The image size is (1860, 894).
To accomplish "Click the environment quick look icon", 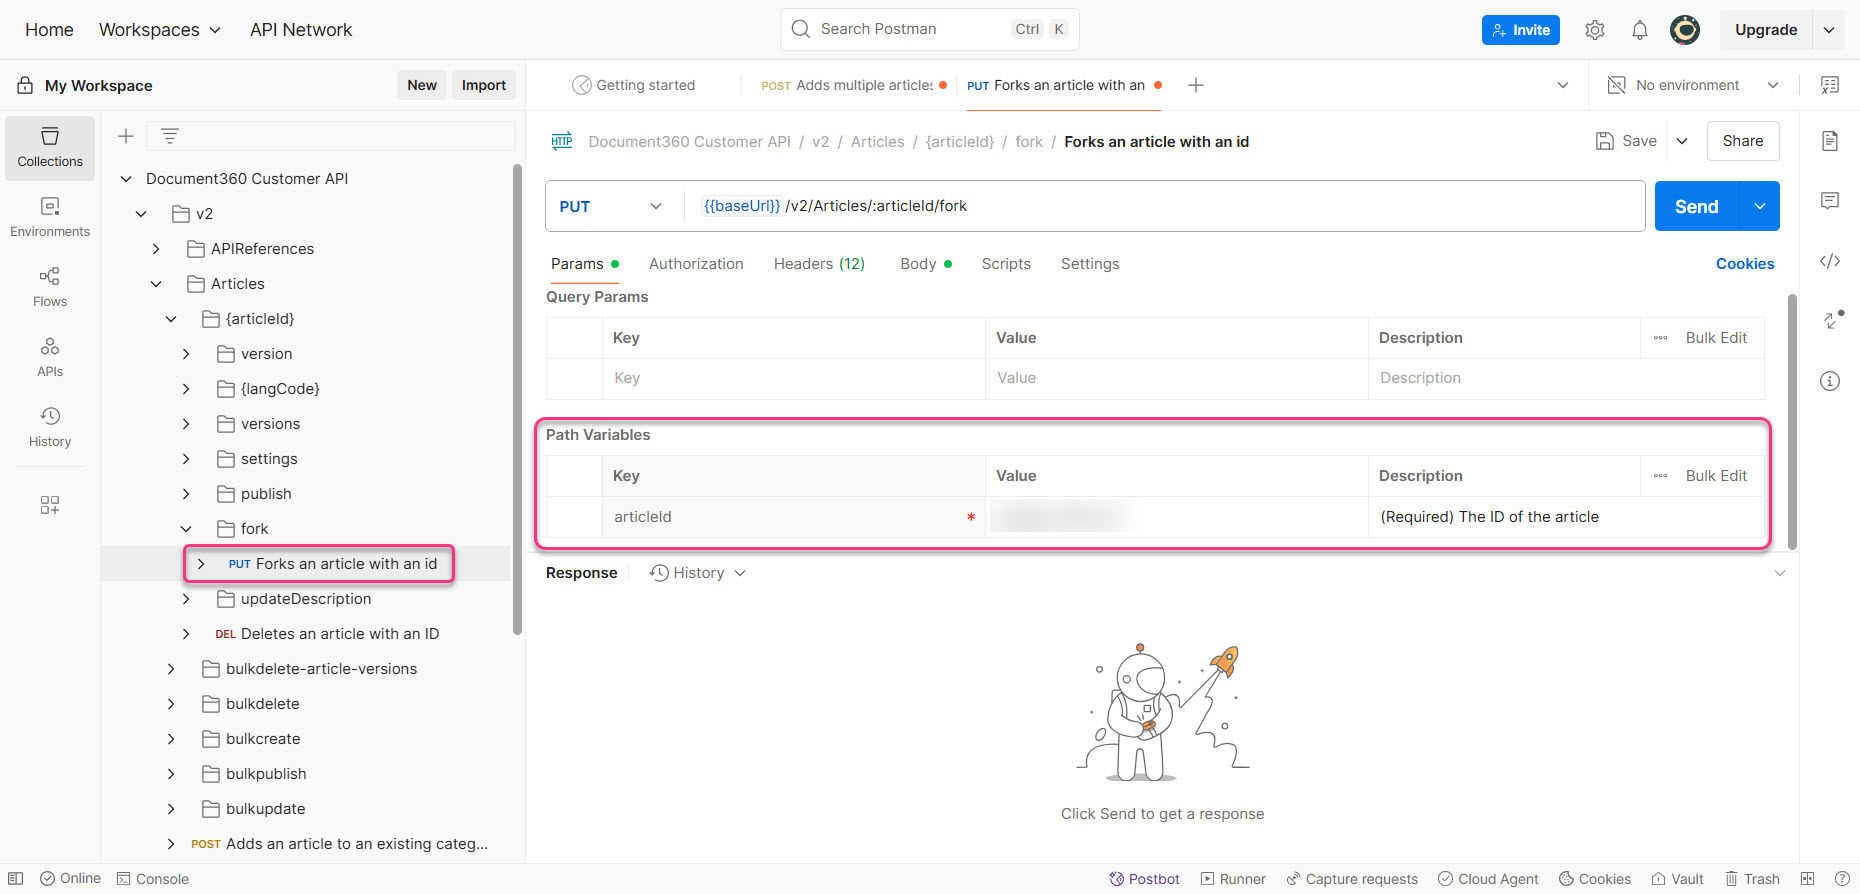I will (x=1830, y=85).
